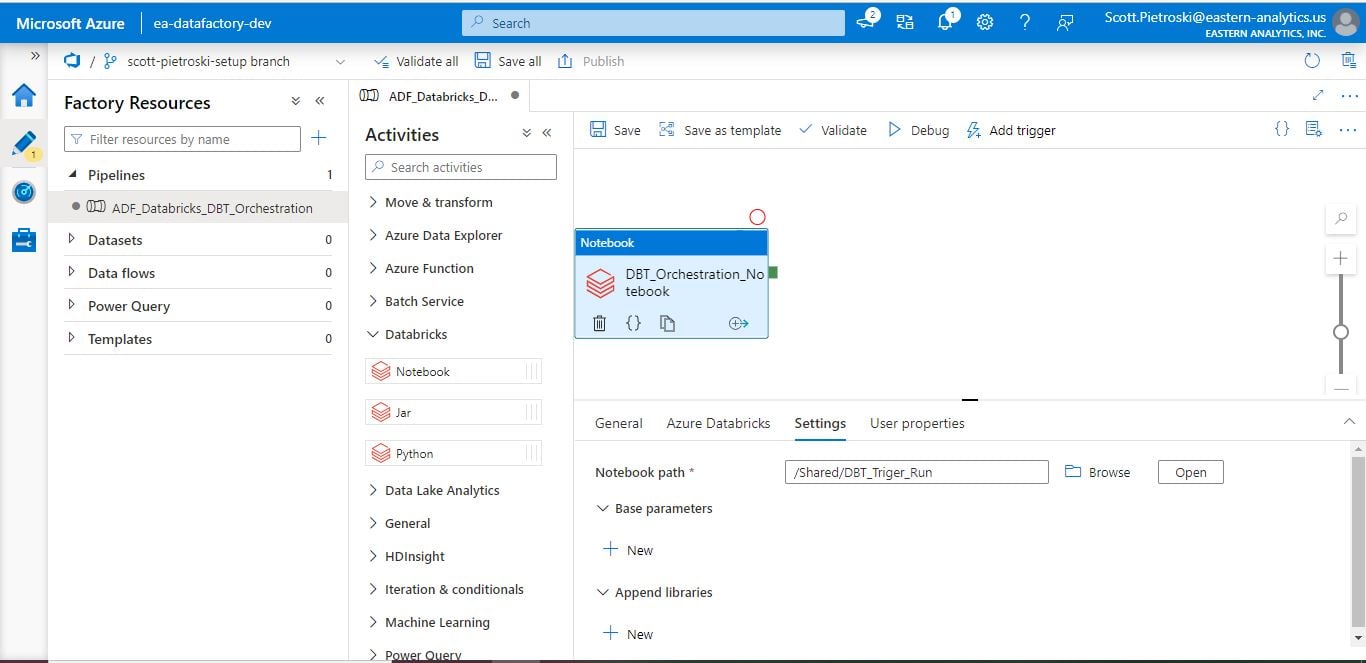
Task: Refresh the factory with the refresh icon
Action: point(1312,61)
